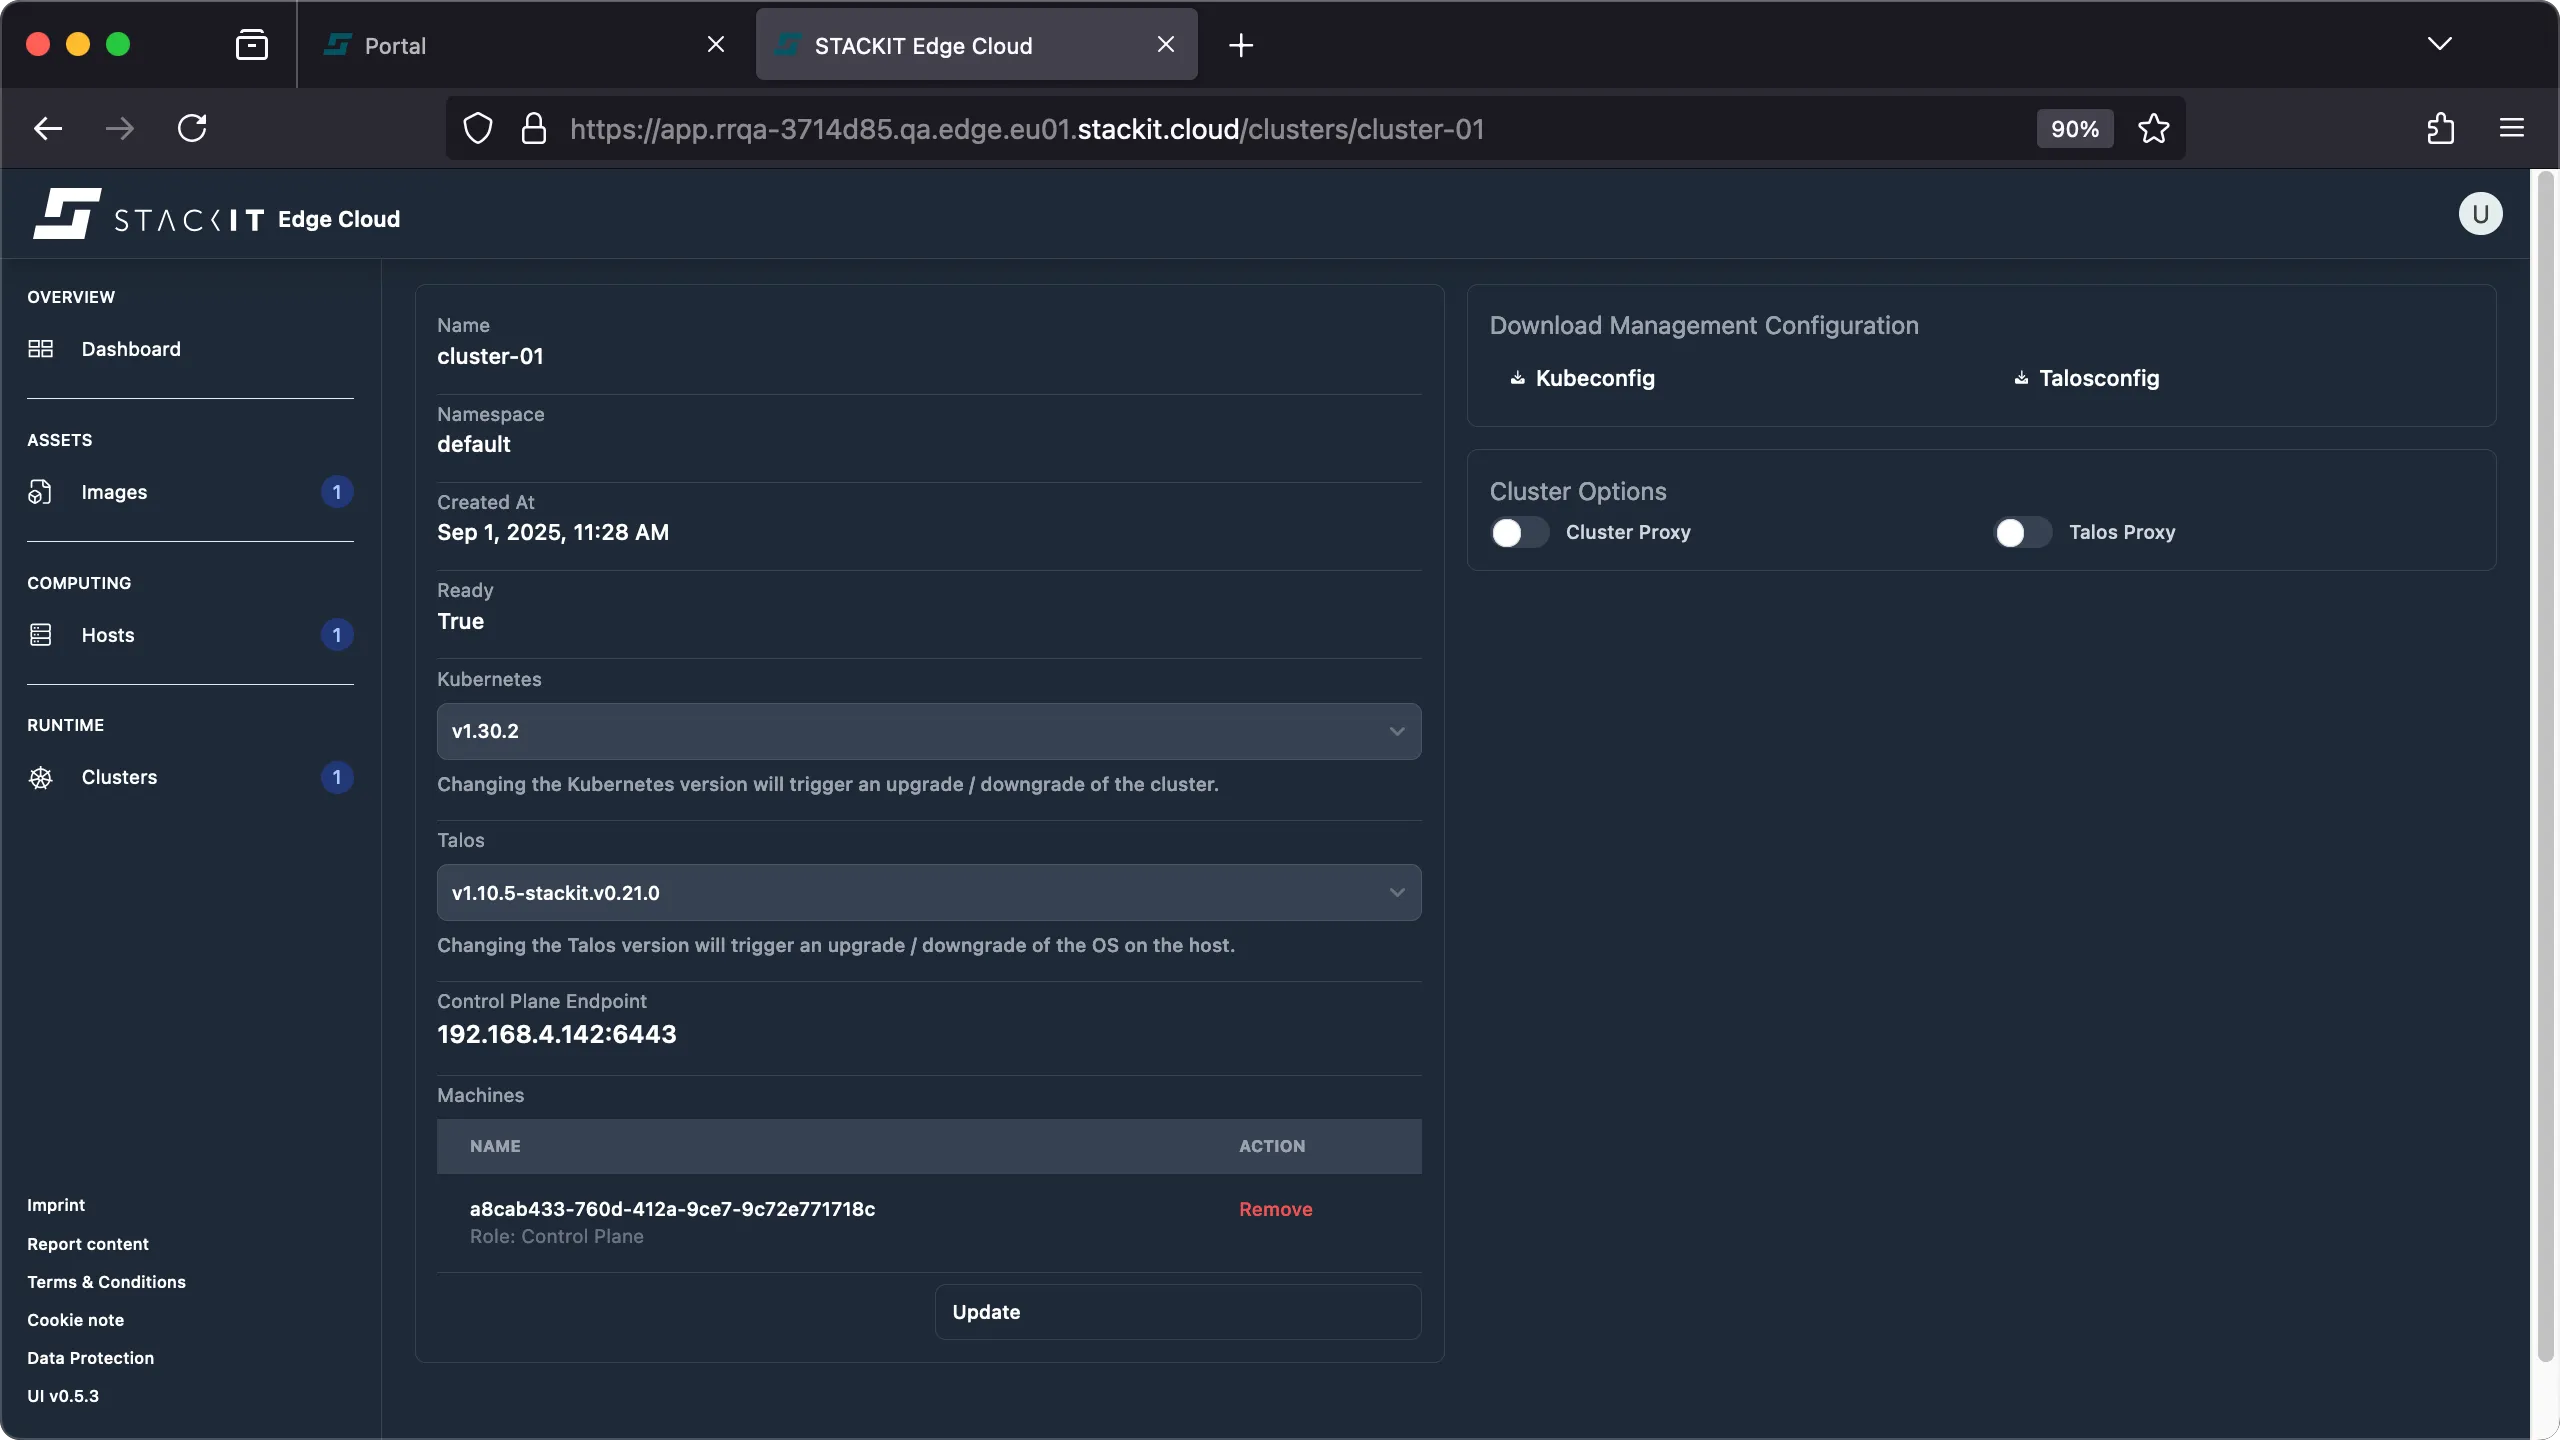Open Hosts under Computing
The width and height of the screenshot is (2560, 1440).
pos(107,634)
